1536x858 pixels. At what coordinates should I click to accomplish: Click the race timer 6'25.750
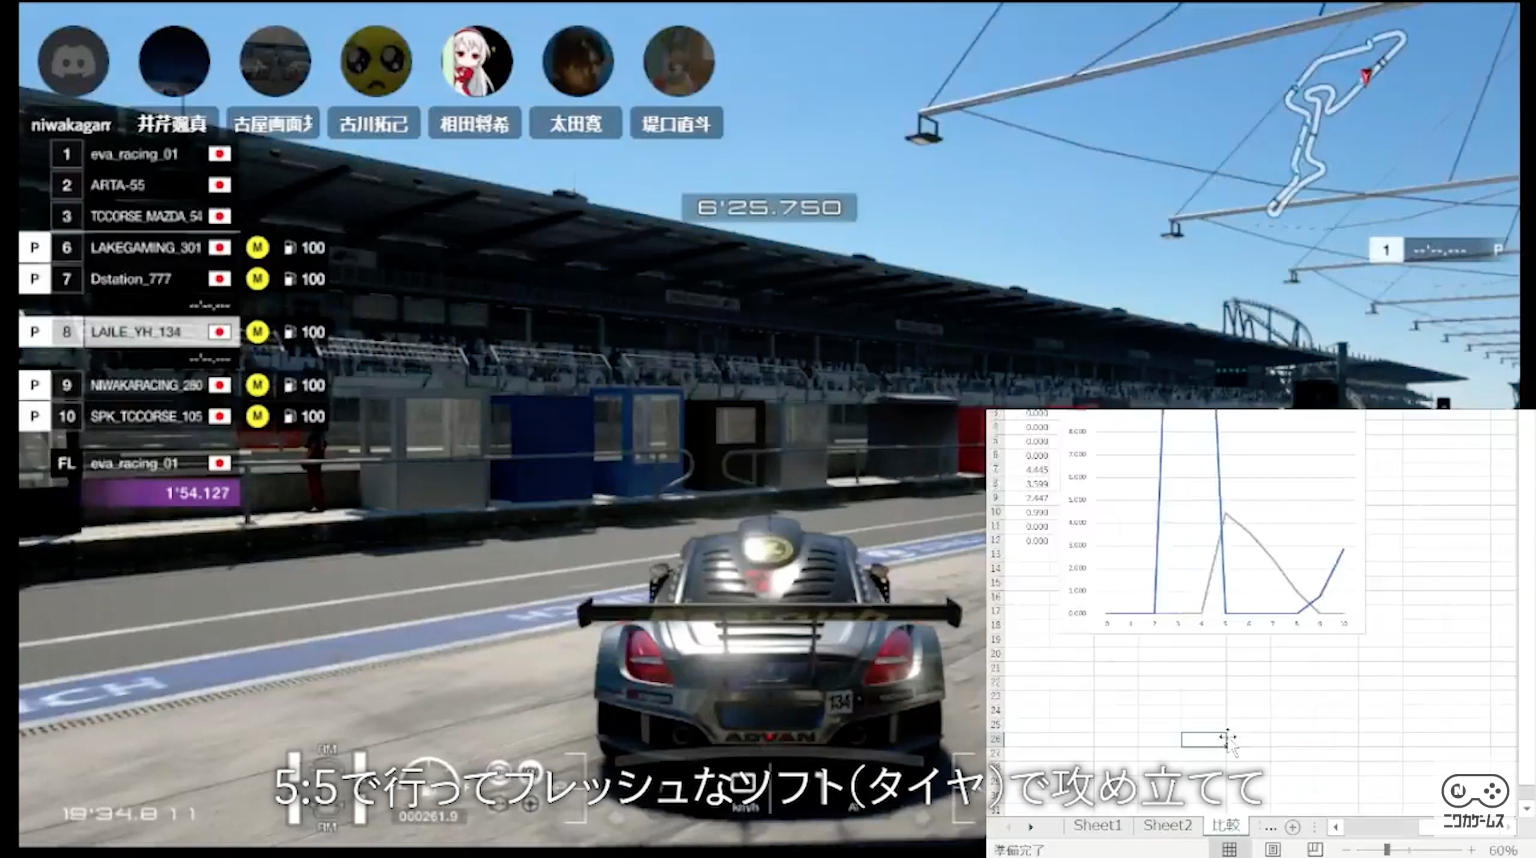[769, 208]
